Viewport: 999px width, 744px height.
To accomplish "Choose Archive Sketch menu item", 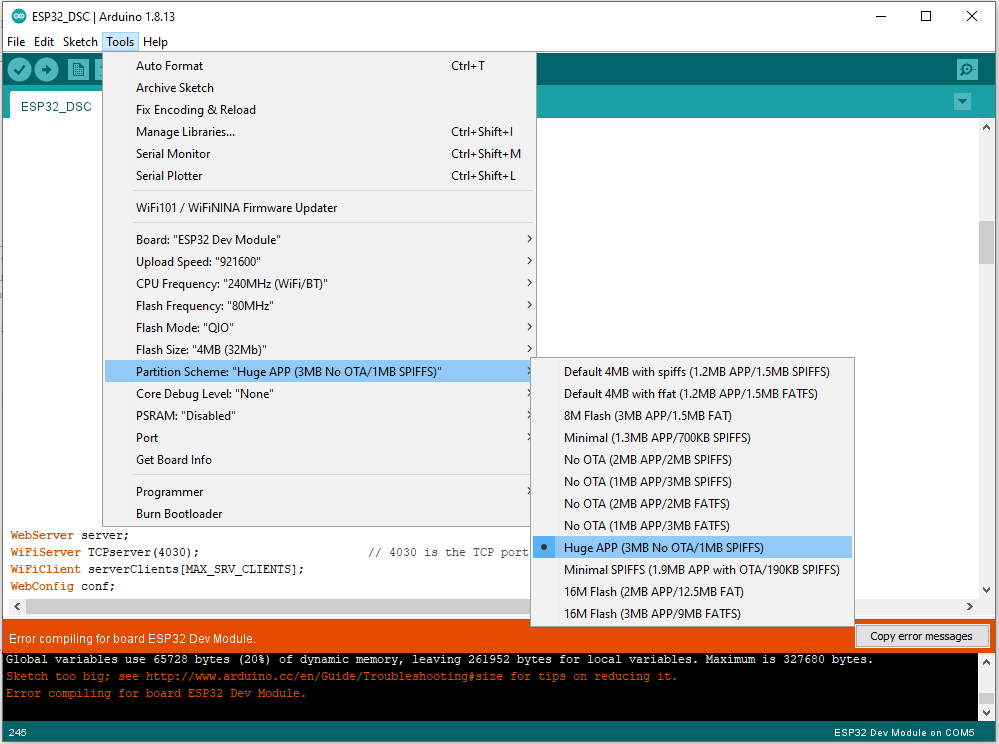I will pos(319,88).
